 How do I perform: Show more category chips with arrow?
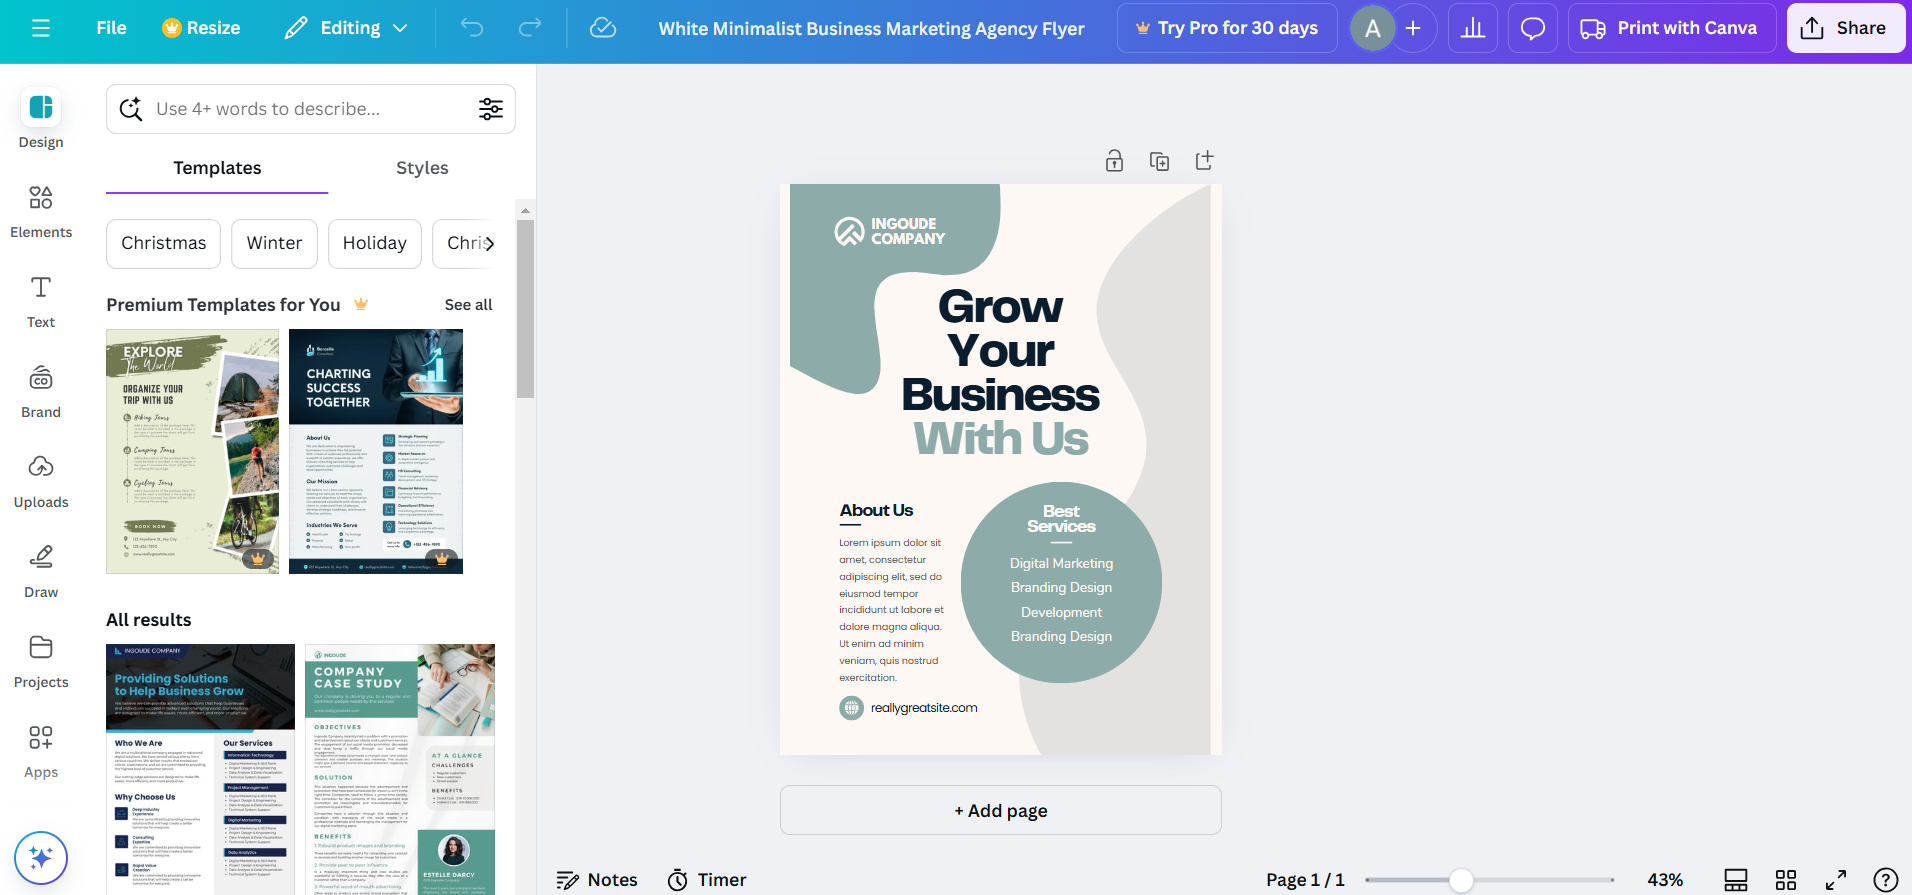click(x=489, y=244)
